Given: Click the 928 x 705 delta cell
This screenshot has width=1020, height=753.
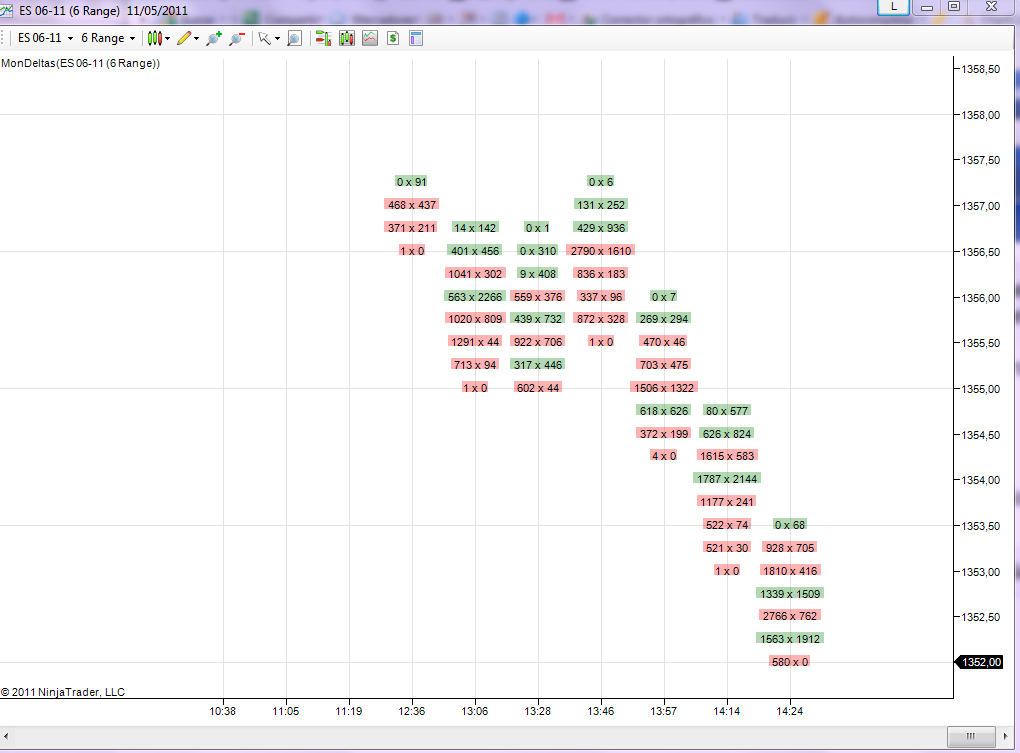Looking at the screenshot, I should (x=790, y=548).
